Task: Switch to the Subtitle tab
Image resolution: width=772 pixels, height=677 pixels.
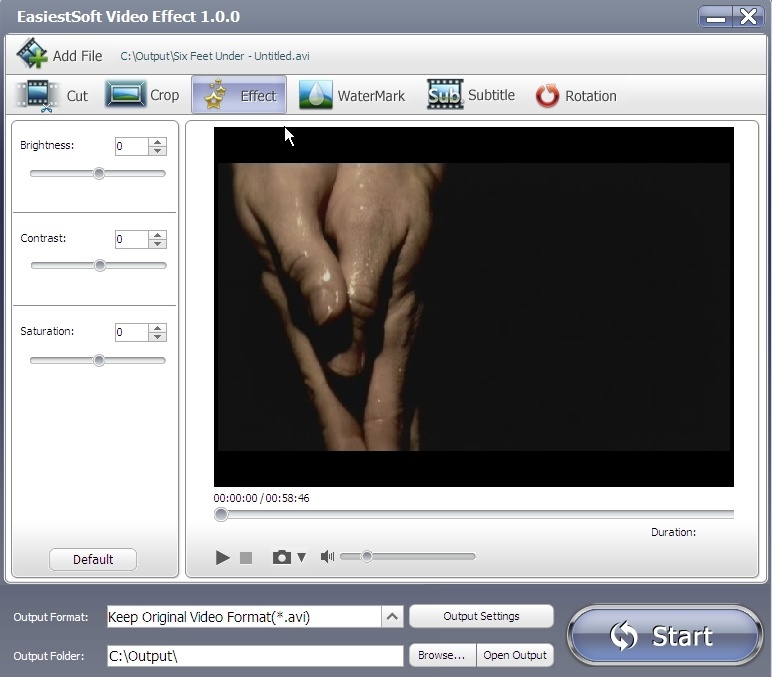Action: (x=471, y=95)
